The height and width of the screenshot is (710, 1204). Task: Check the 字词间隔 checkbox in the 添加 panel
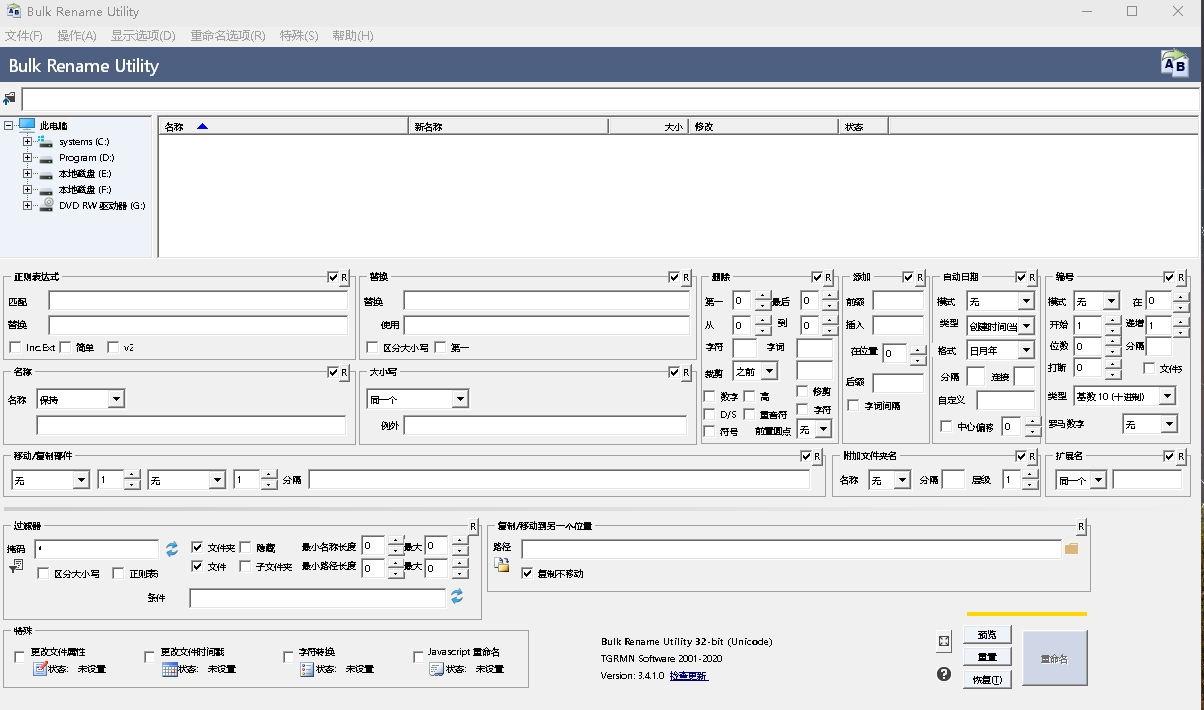[x=853, y=405]
